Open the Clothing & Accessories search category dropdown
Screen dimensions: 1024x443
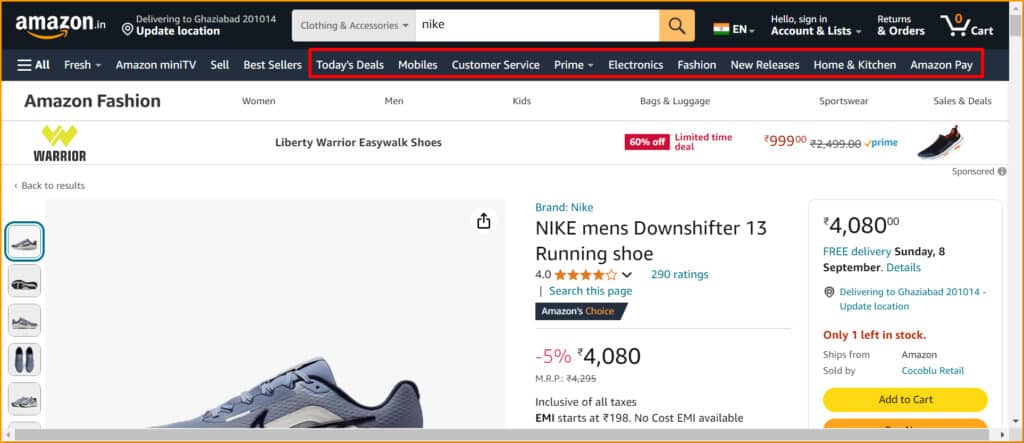click(x=354, y=25)
